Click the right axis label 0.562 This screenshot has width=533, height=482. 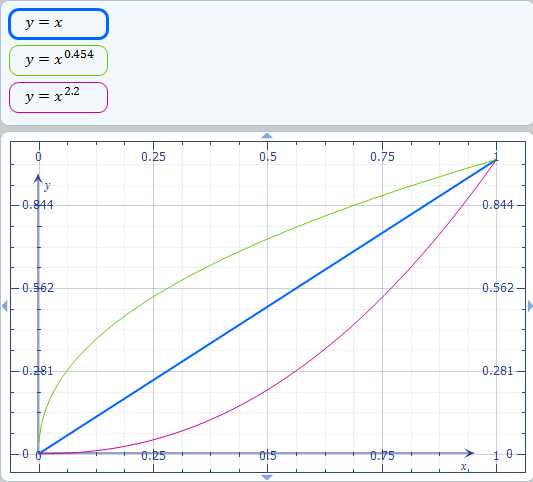tap(498, 288)
